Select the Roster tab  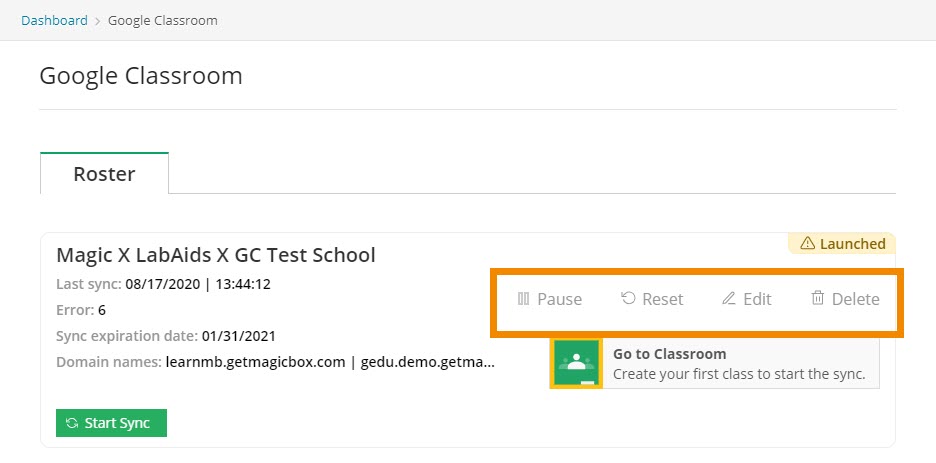click(x=104, y=174)
